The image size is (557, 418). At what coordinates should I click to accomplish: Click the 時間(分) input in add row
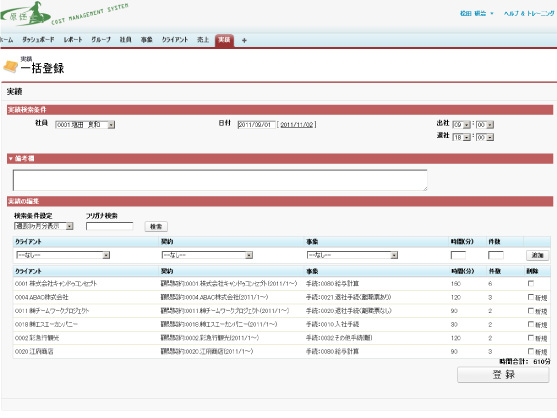(458, 255)
